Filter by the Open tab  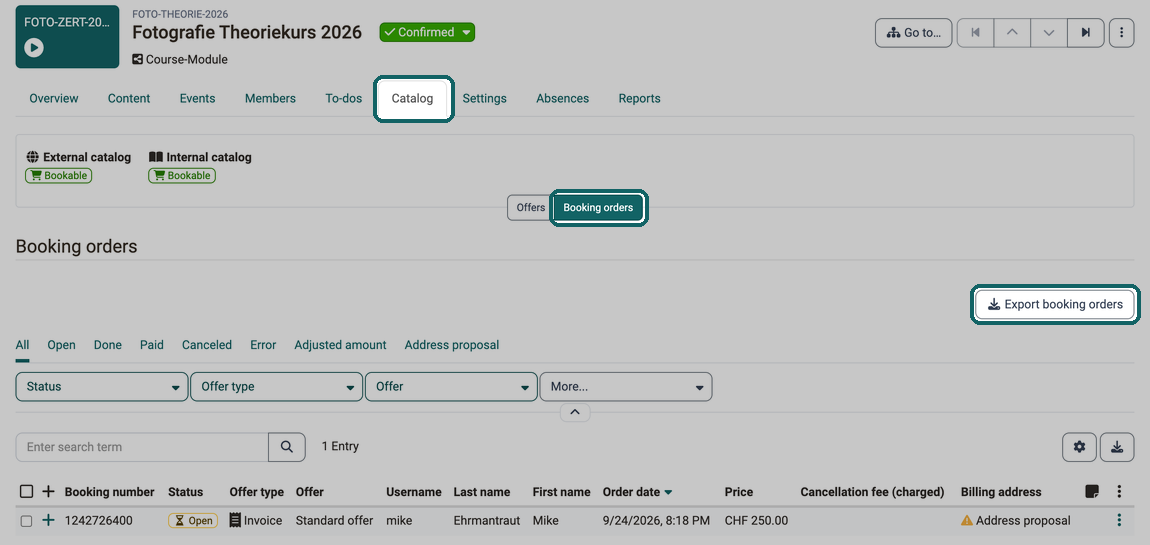click(62, 345)
